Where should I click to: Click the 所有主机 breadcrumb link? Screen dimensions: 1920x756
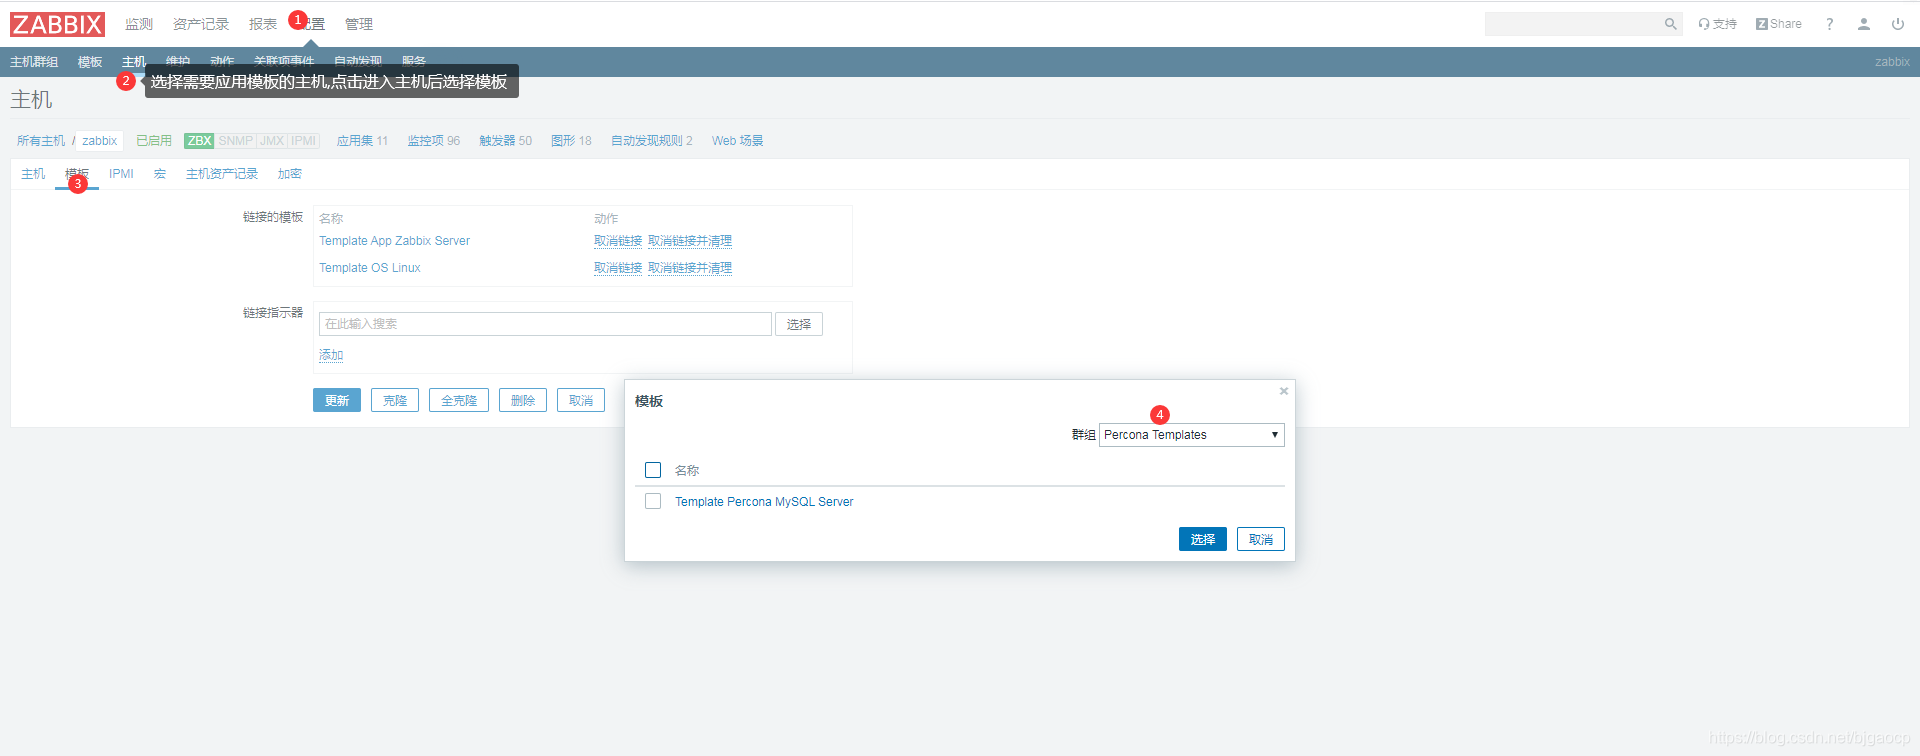tap(41, 141)
